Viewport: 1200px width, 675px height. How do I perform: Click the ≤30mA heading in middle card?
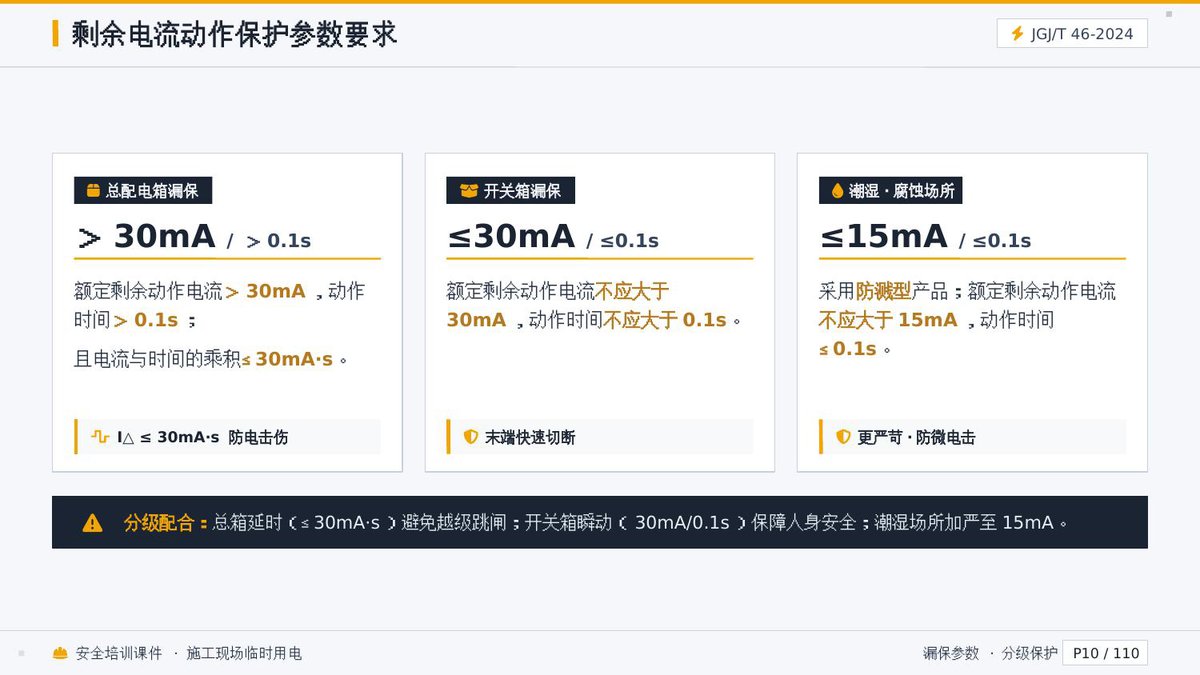(511, 237)
